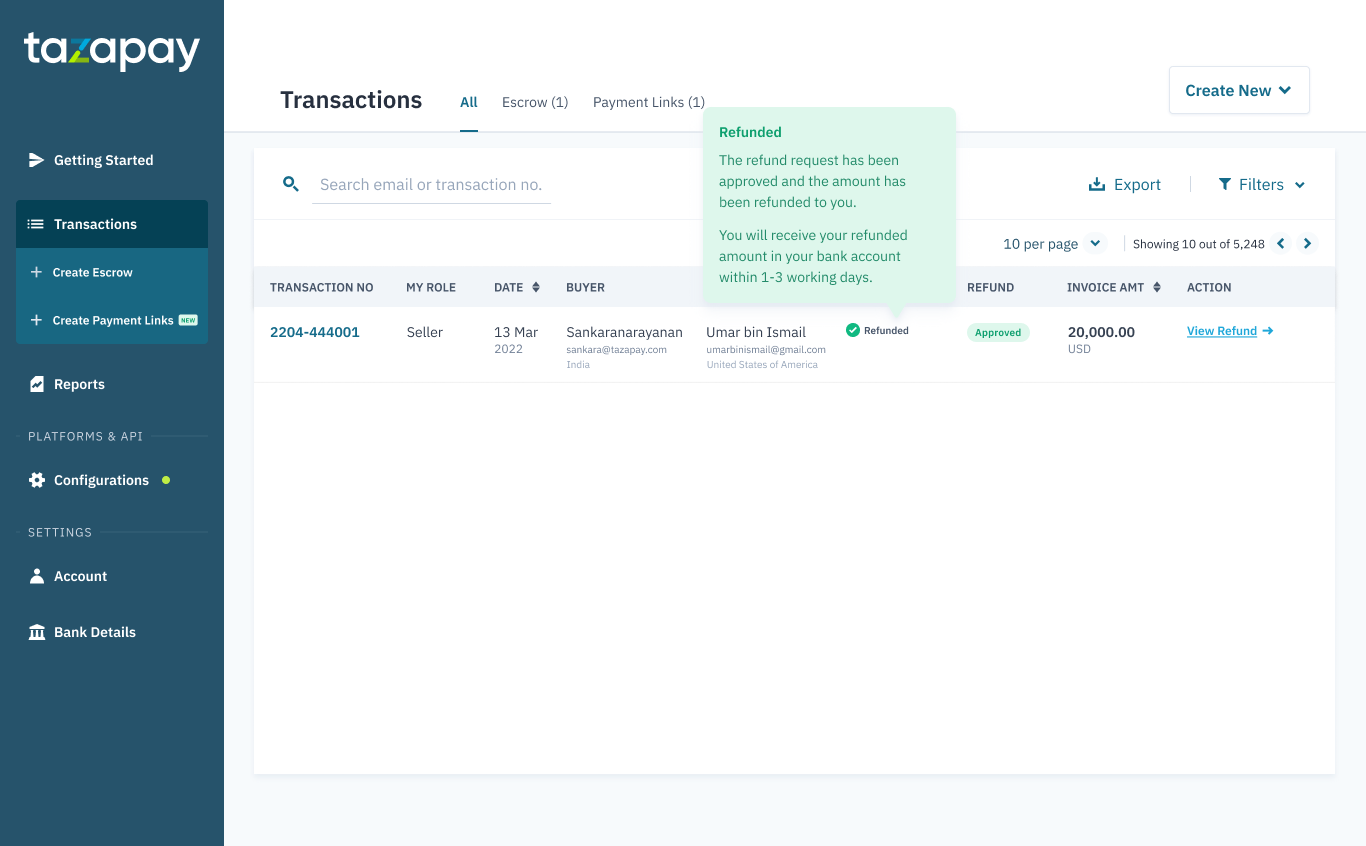The width and height of the screenshot is (1366, 846).
Task: Open Configurations via the gear icon
Action: [36, 480]
